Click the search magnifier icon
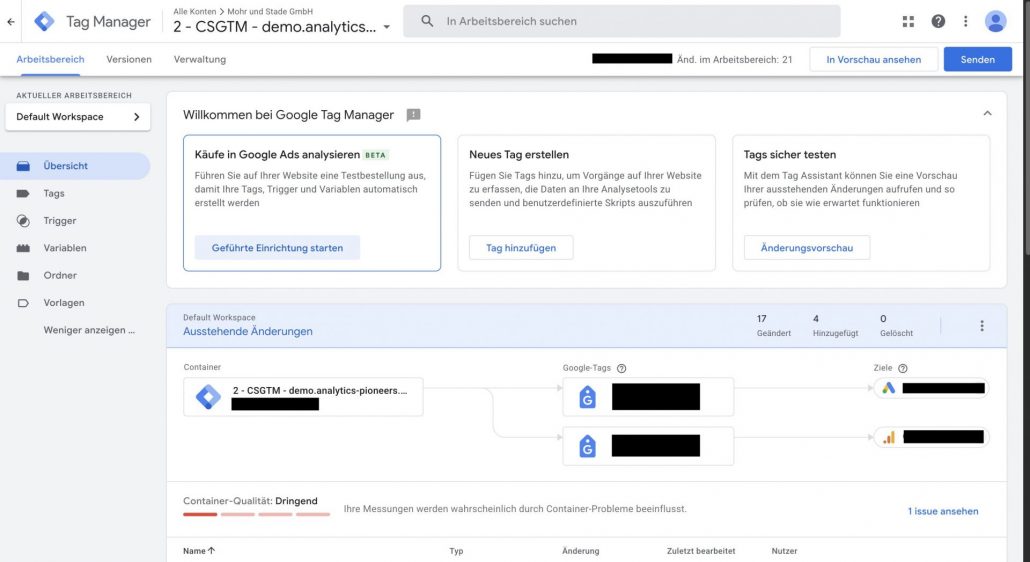The image size is (1030, 562). point(427,21)
